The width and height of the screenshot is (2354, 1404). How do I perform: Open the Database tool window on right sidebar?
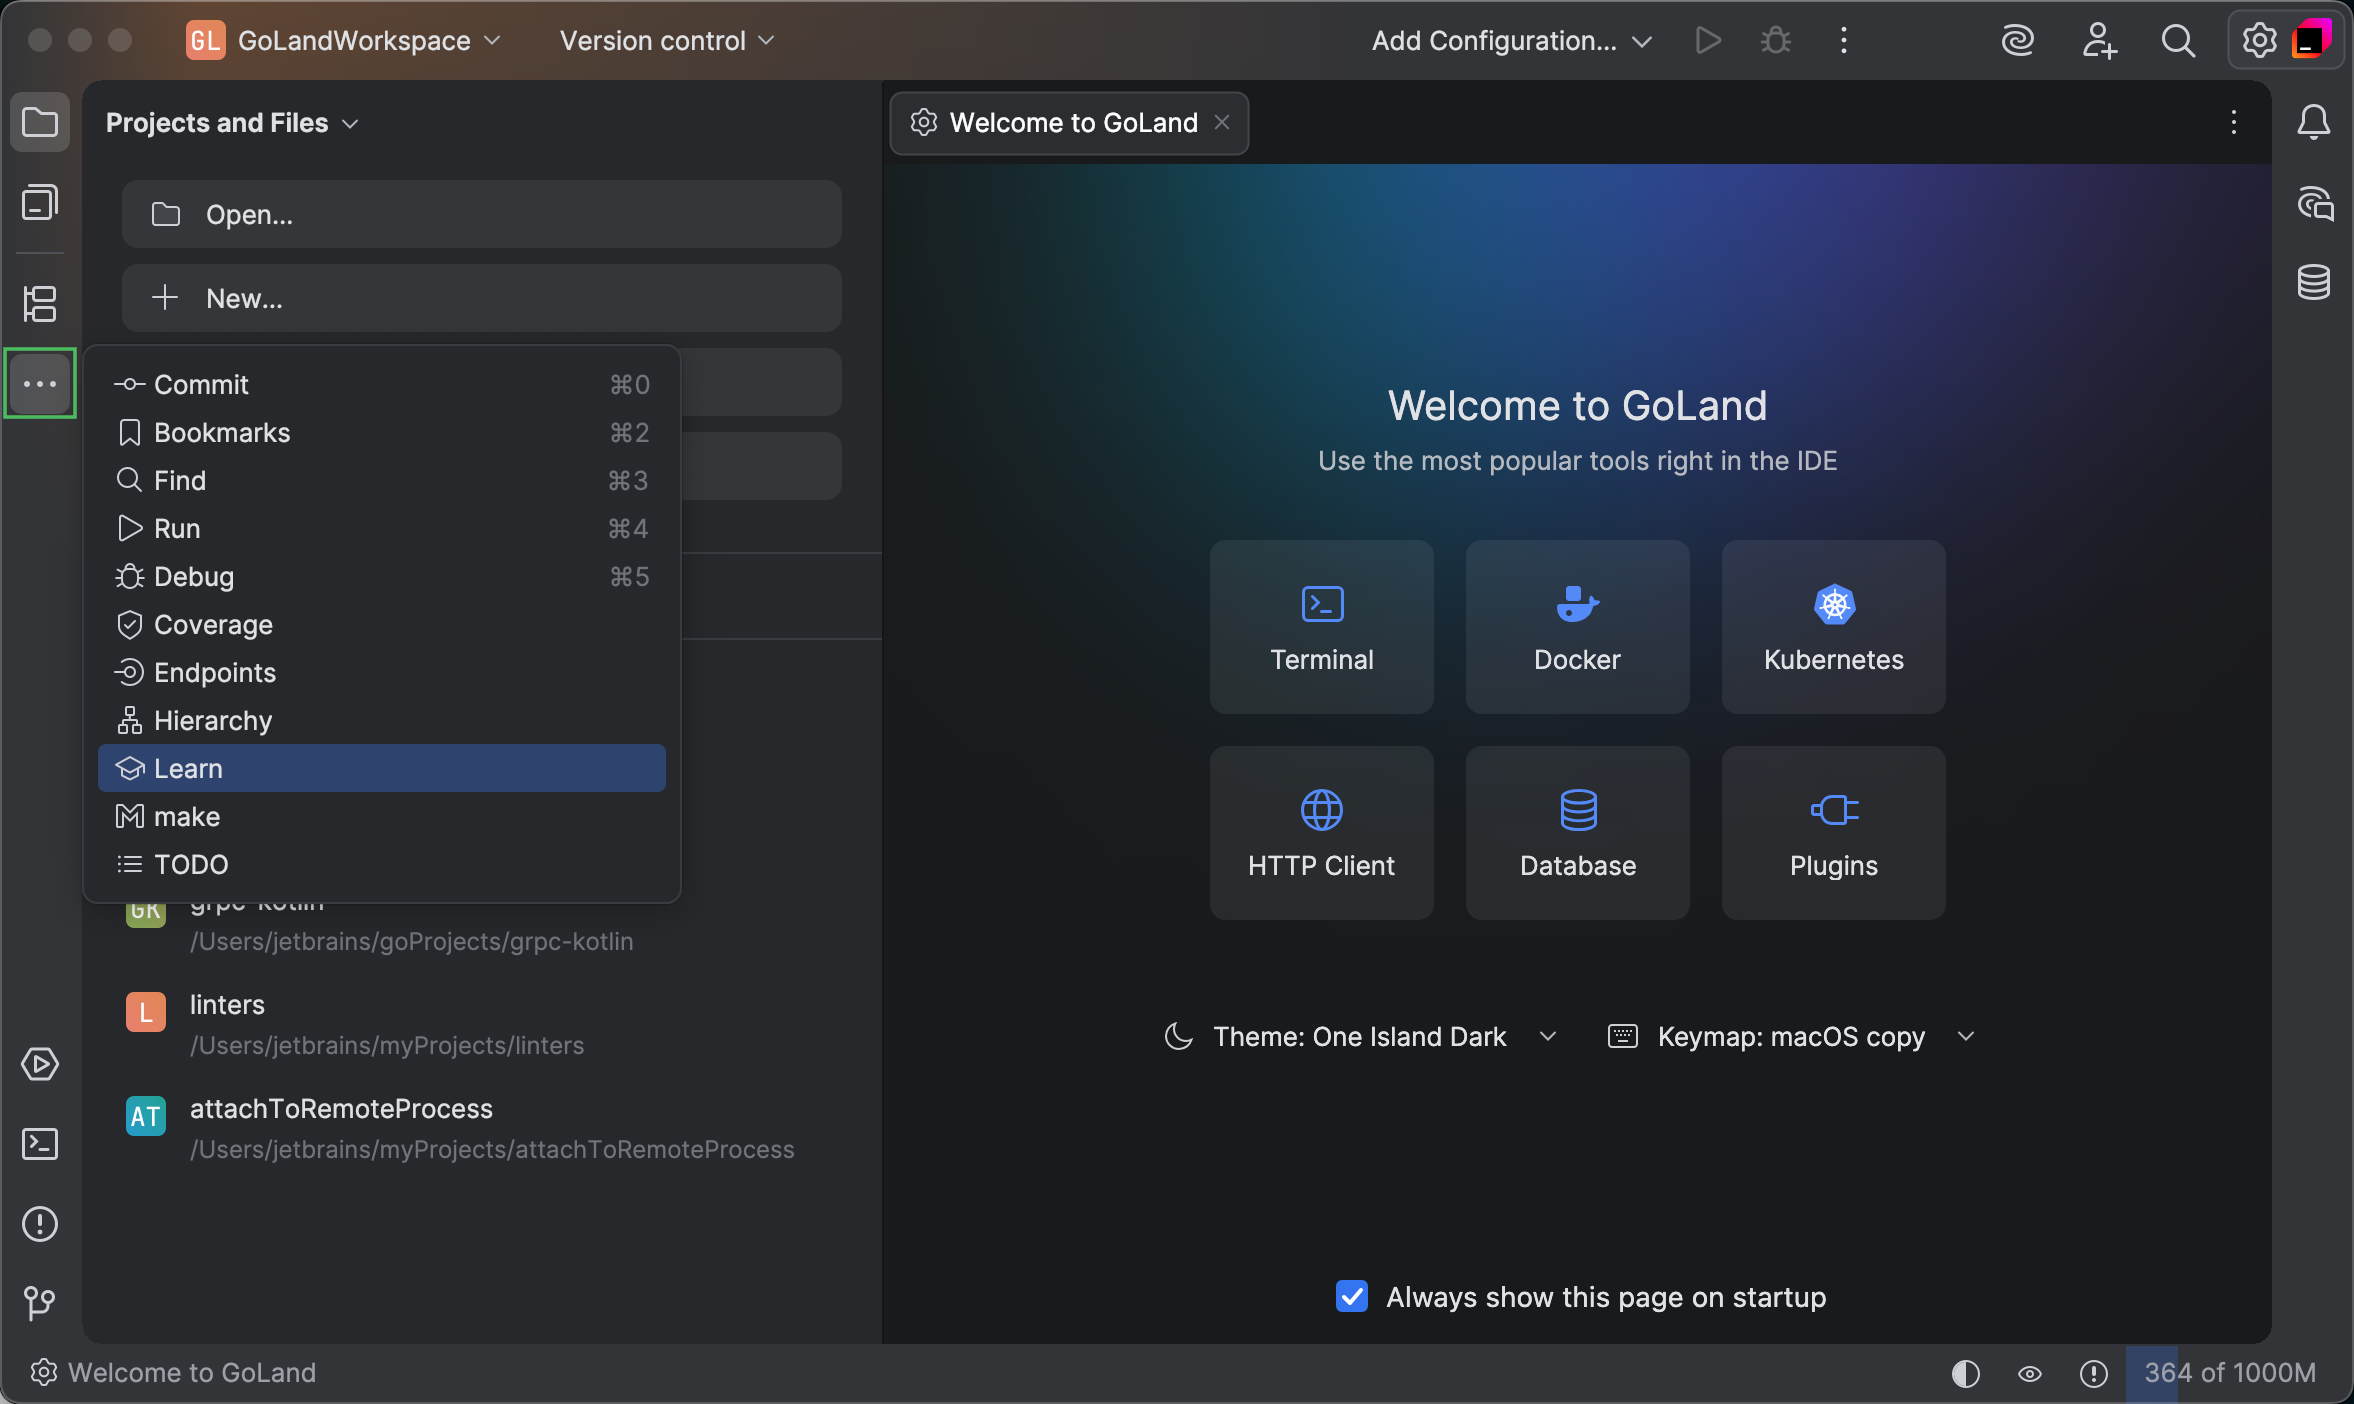click(2314, 283)
